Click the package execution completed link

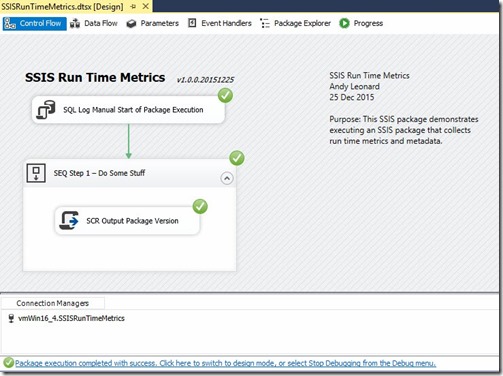pos(225,363)
